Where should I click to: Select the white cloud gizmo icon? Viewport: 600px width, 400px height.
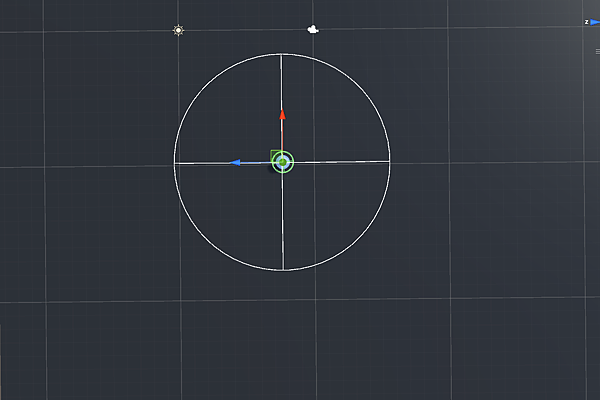click(313, 29)
